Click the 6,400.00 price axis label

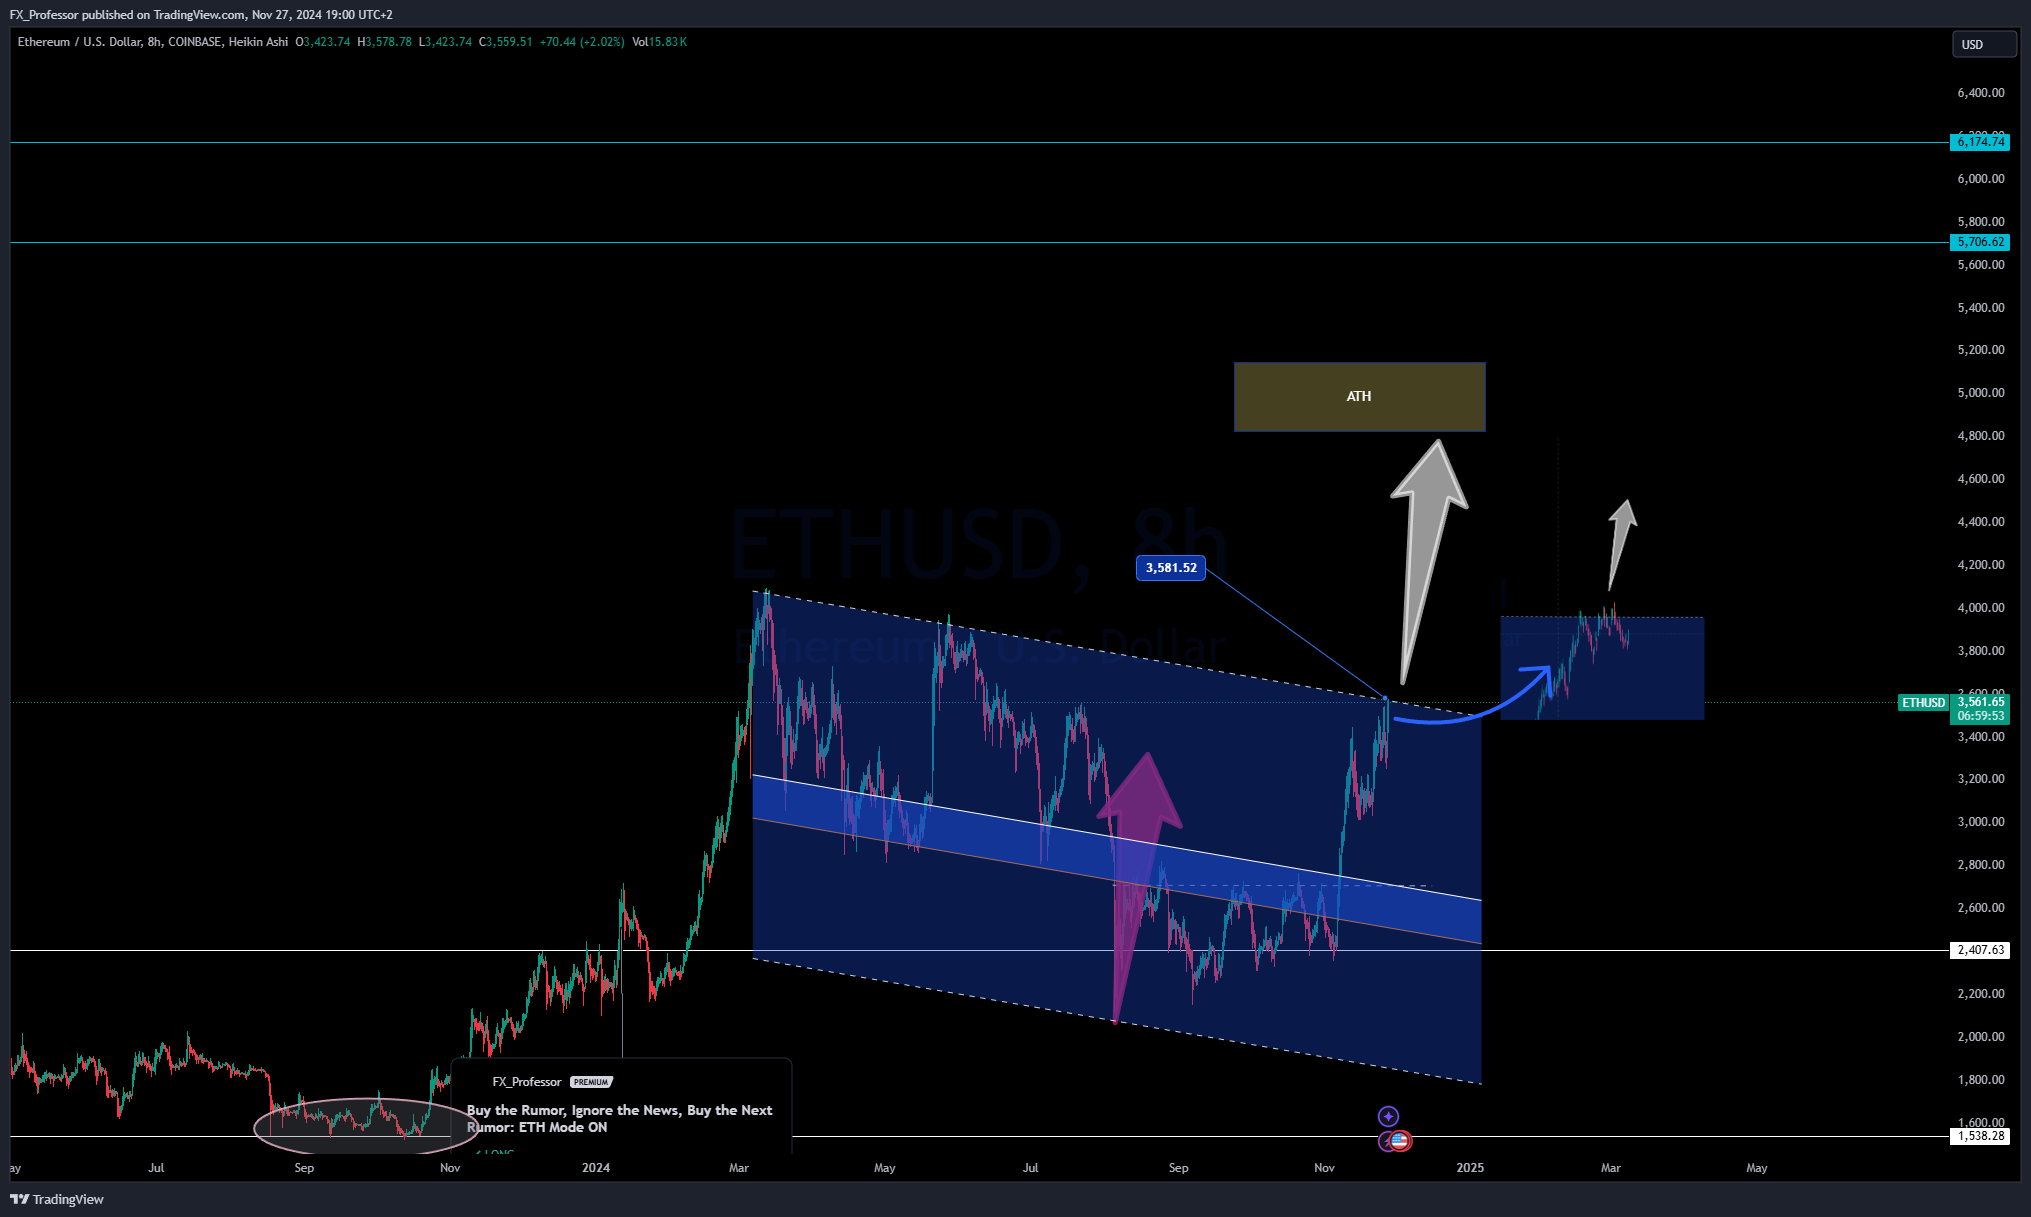click(1980, 93)
